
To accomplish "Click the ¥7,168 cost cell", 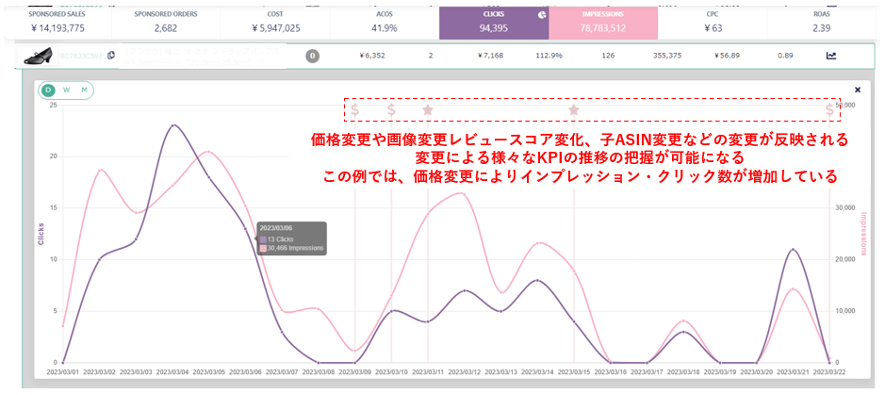I will 490,55.
